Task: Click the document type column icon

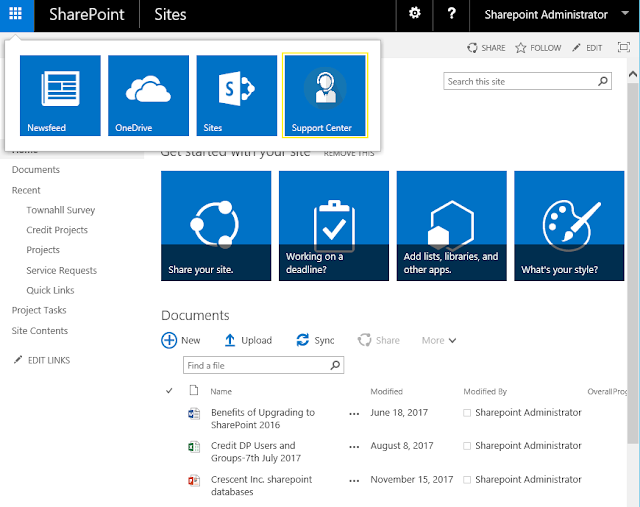Action: (194, 391)
